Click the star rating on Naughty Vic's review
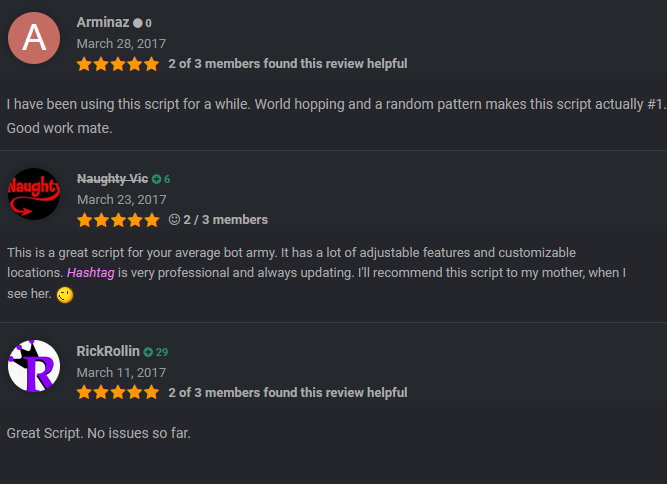Screen dimensions: 667x484 (x=118, y=220)
